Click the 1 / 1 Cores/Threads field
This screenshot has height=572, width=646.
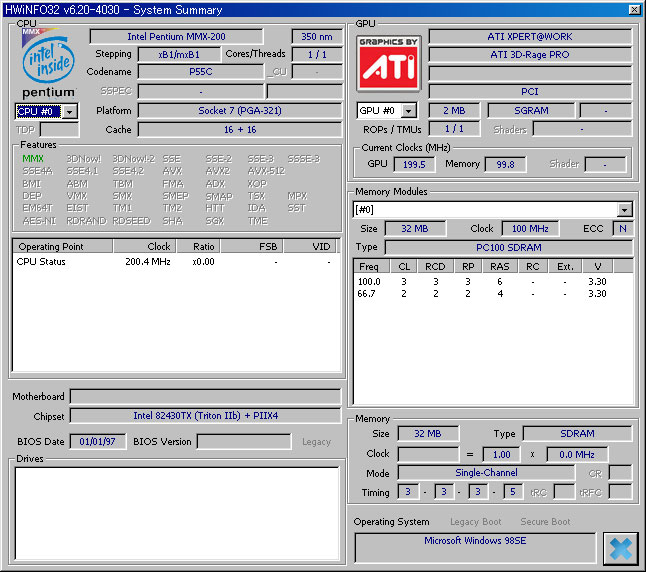point(317,54)
